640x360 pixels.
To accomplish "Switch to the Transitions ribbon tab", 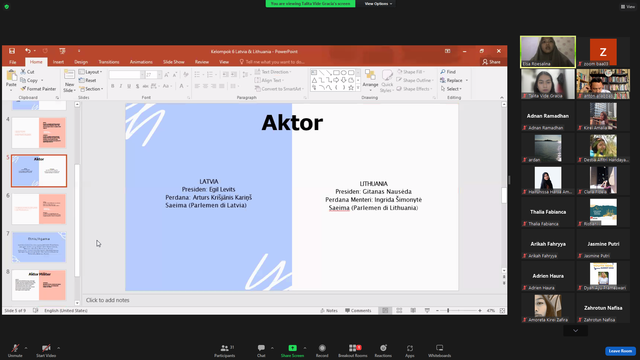I will point(109,62).
